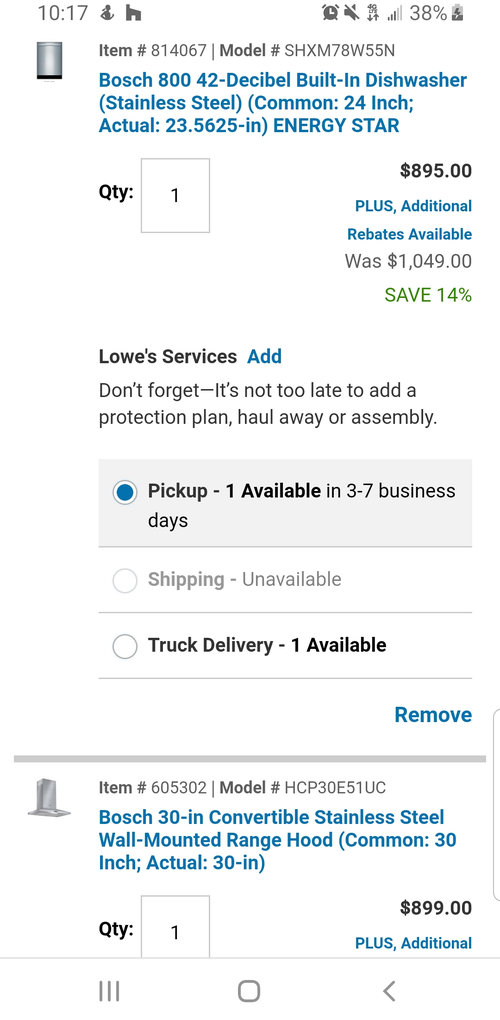This screenshot has height=1020, width=500.
Task: Tap the muted sound status icon
Action: tap(352, 12)
